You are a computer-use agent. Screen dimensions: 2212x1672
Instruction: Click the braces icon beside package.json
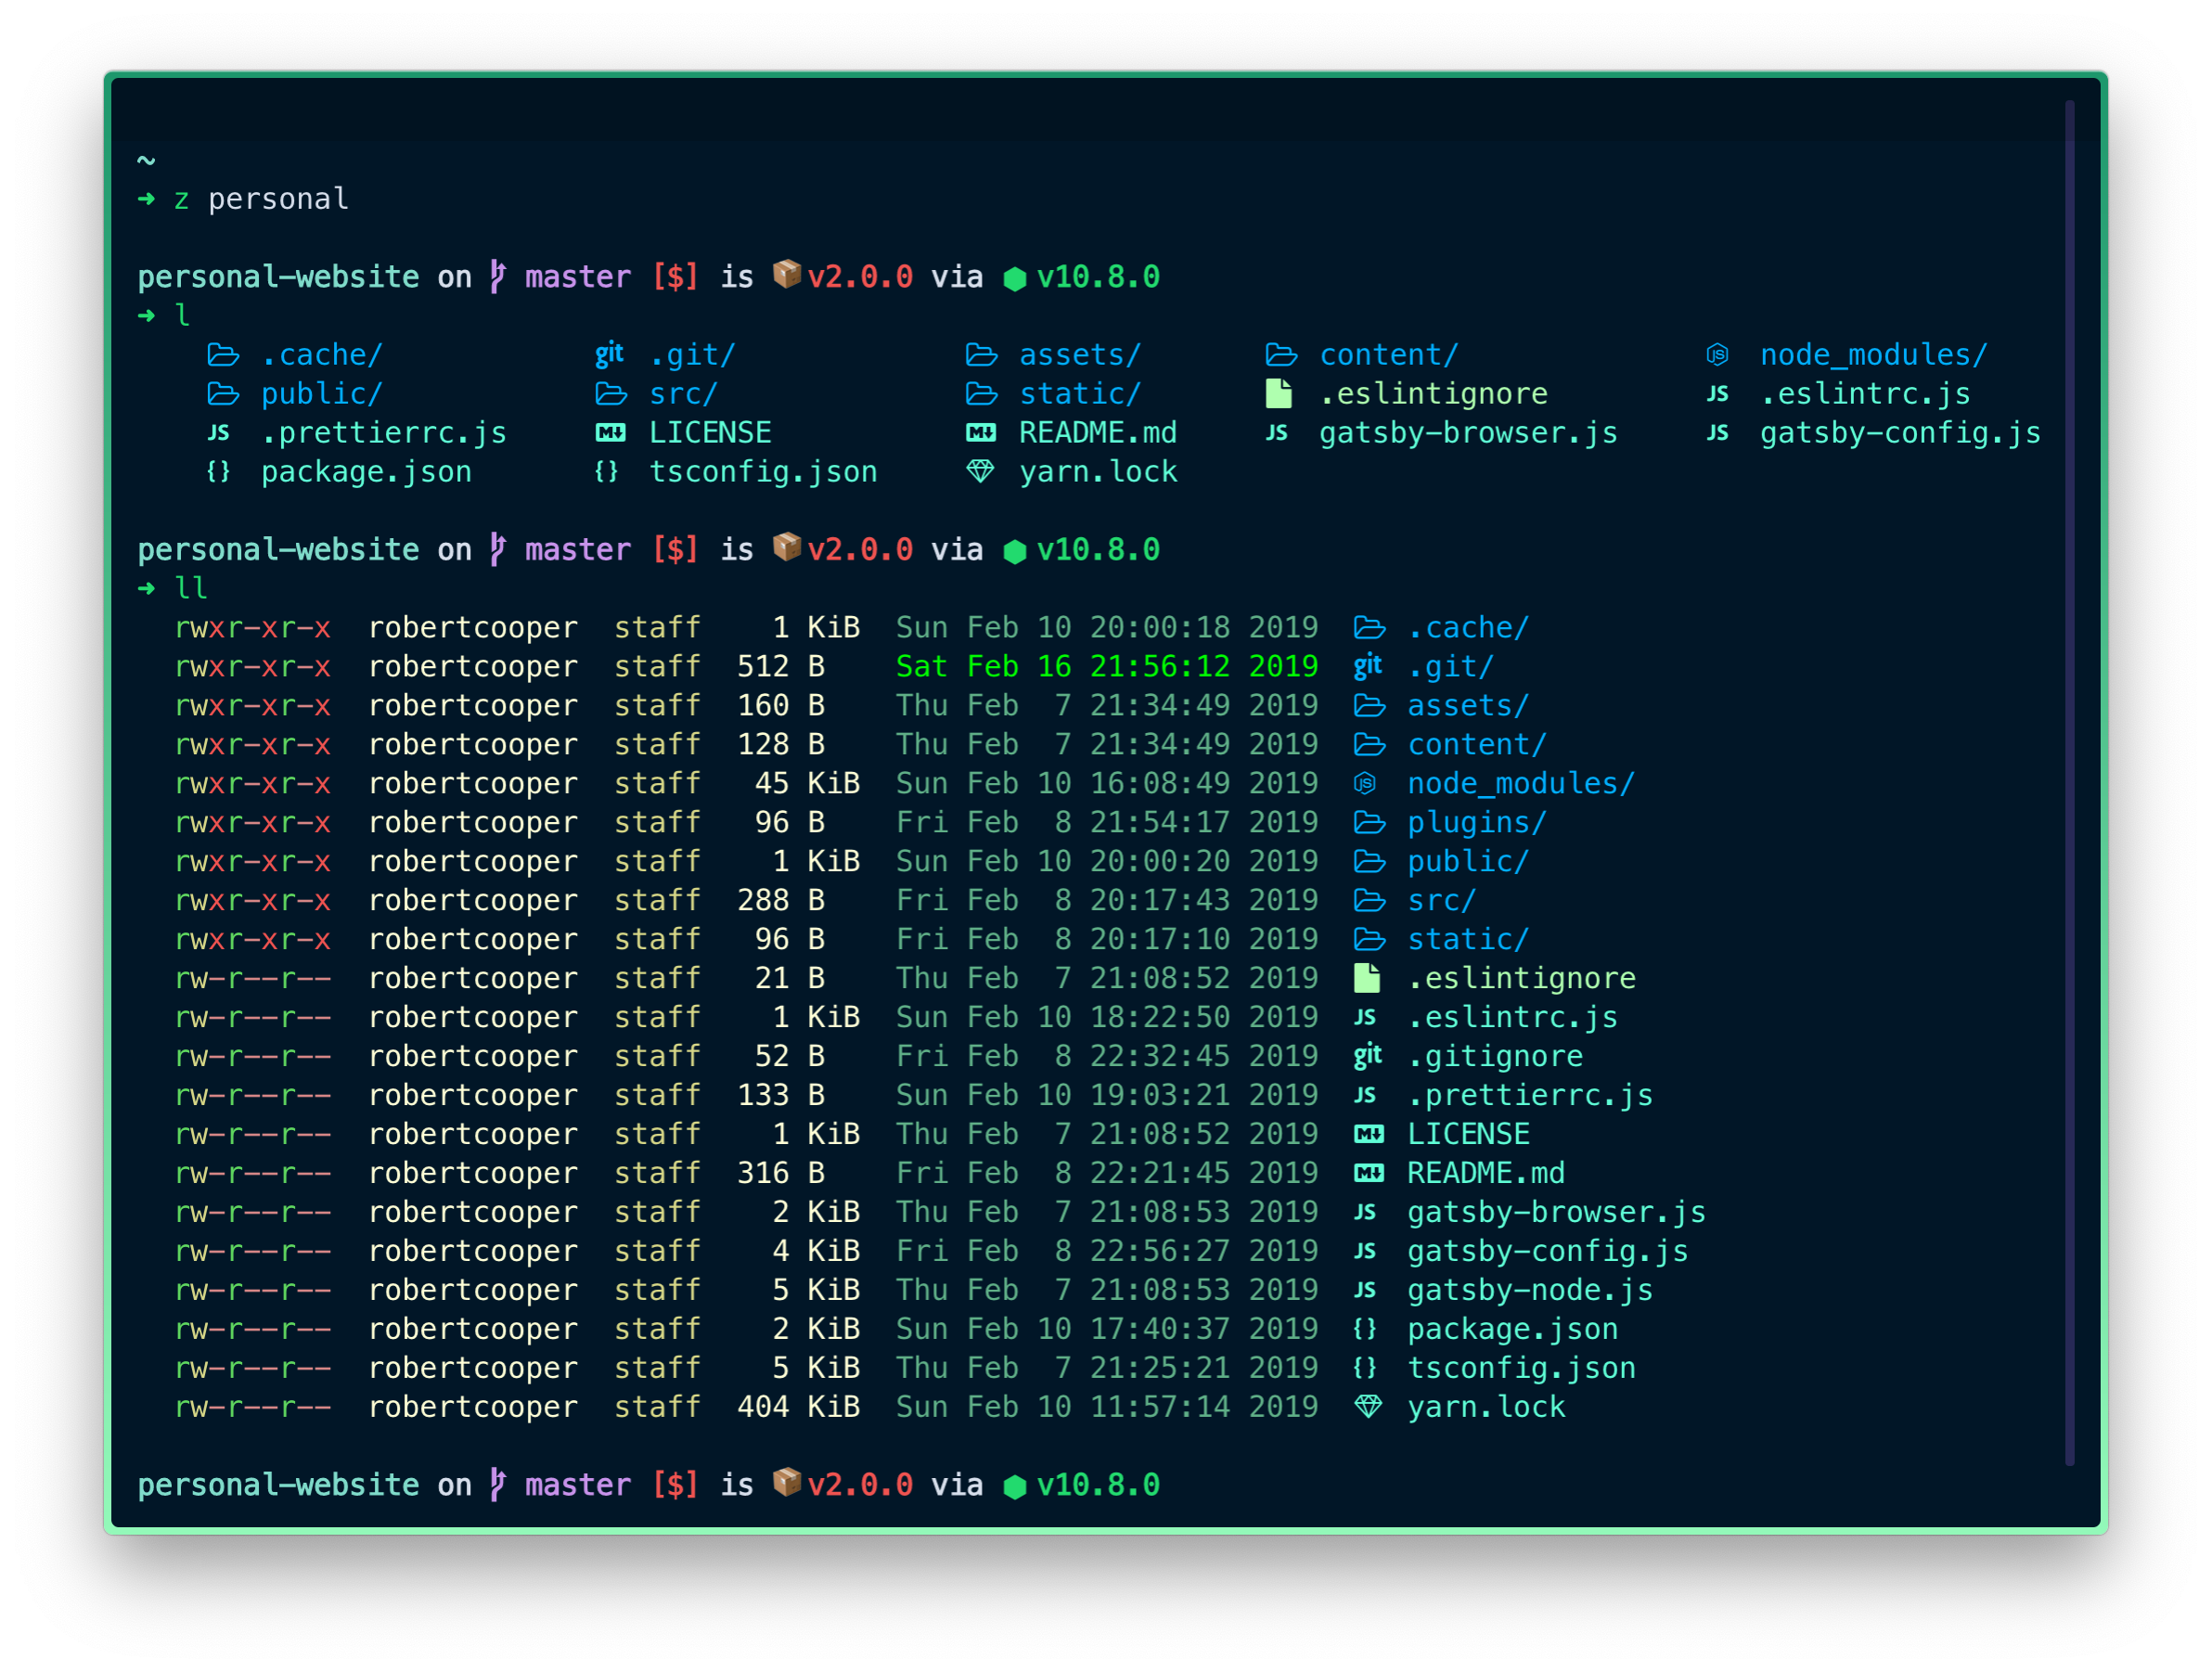pyautogui.click(x=218, y=471)
